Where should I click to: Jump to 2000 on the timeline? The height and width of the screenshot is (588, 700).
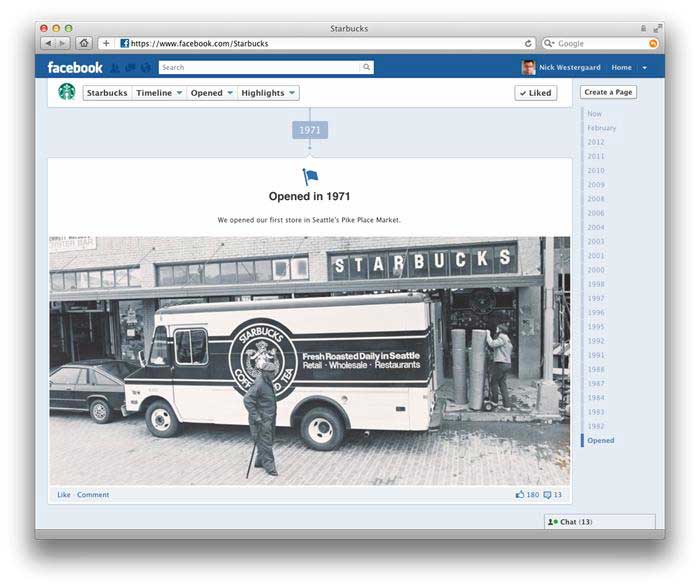pyautogui.click(x=596, y=270)
